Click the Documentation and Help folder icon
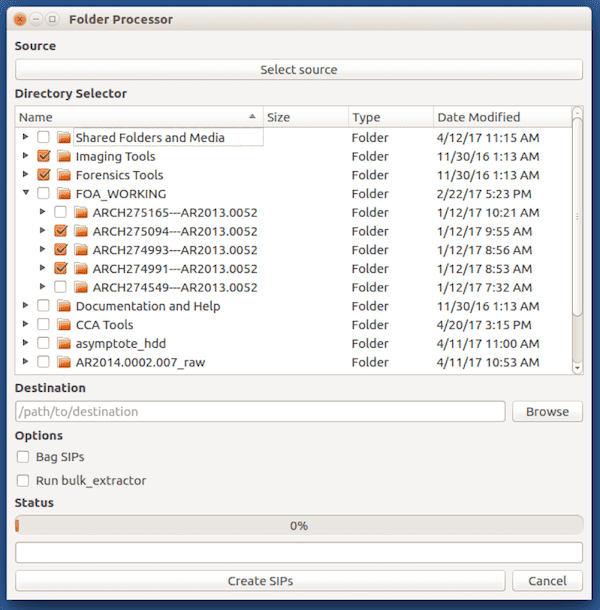600x610 pixels. tap(64, 306)
